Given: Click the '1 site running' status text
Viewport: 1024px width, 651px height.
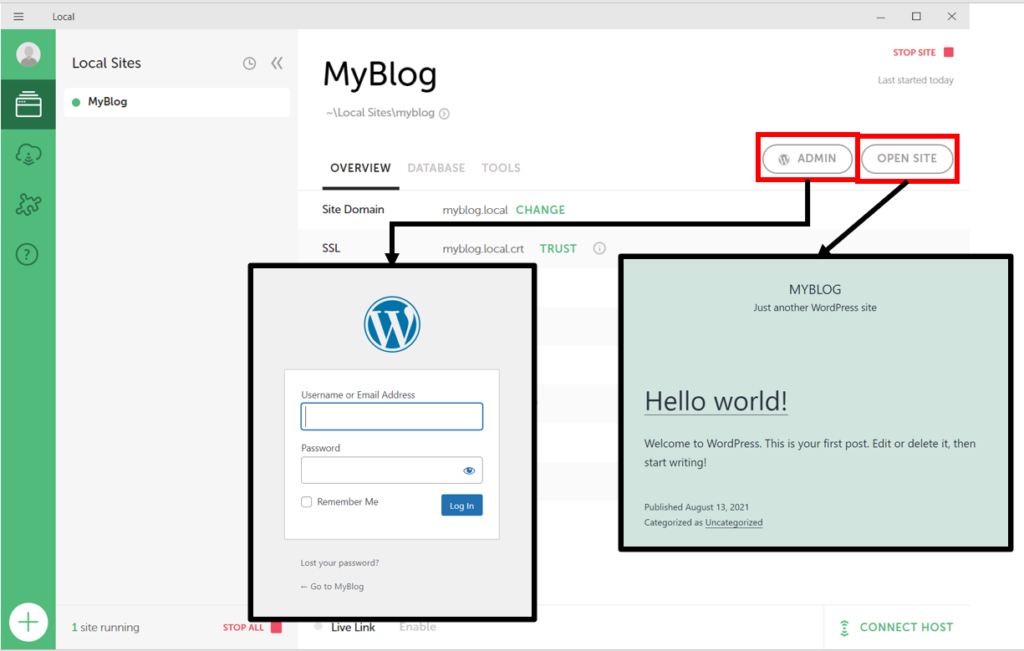Looking at the screenshot, I should pyautogui.click(x=106, y=627).
